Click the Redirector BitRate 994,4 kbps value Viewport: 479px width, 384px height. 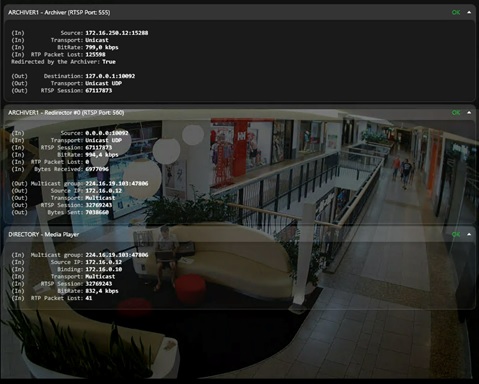click(x=102, y=155)
